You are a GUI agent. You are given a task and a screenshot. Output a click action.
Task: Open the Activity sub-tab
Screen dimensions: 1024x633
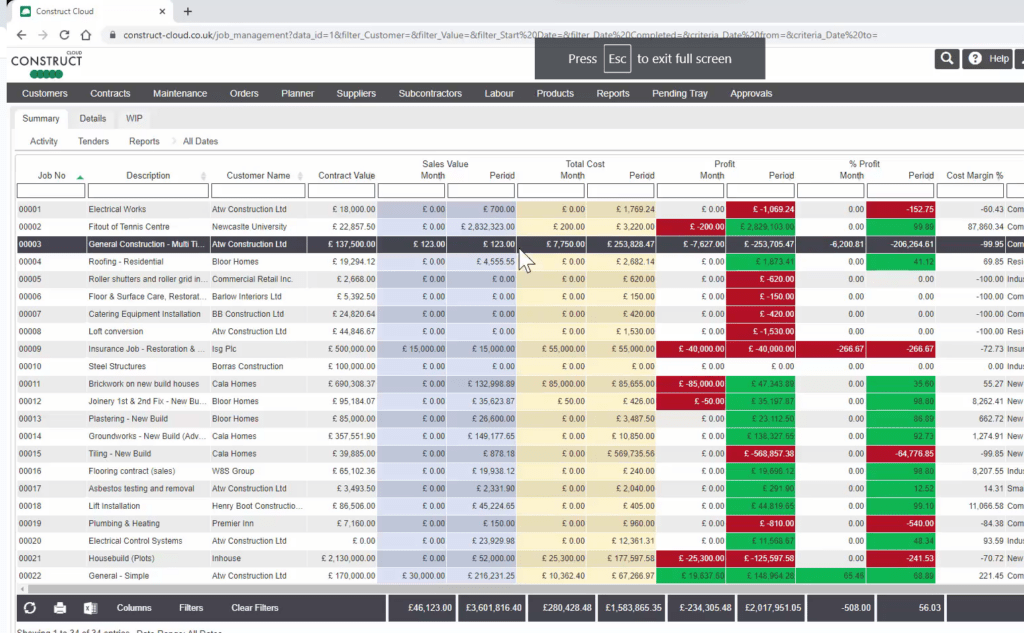[44, 141]
